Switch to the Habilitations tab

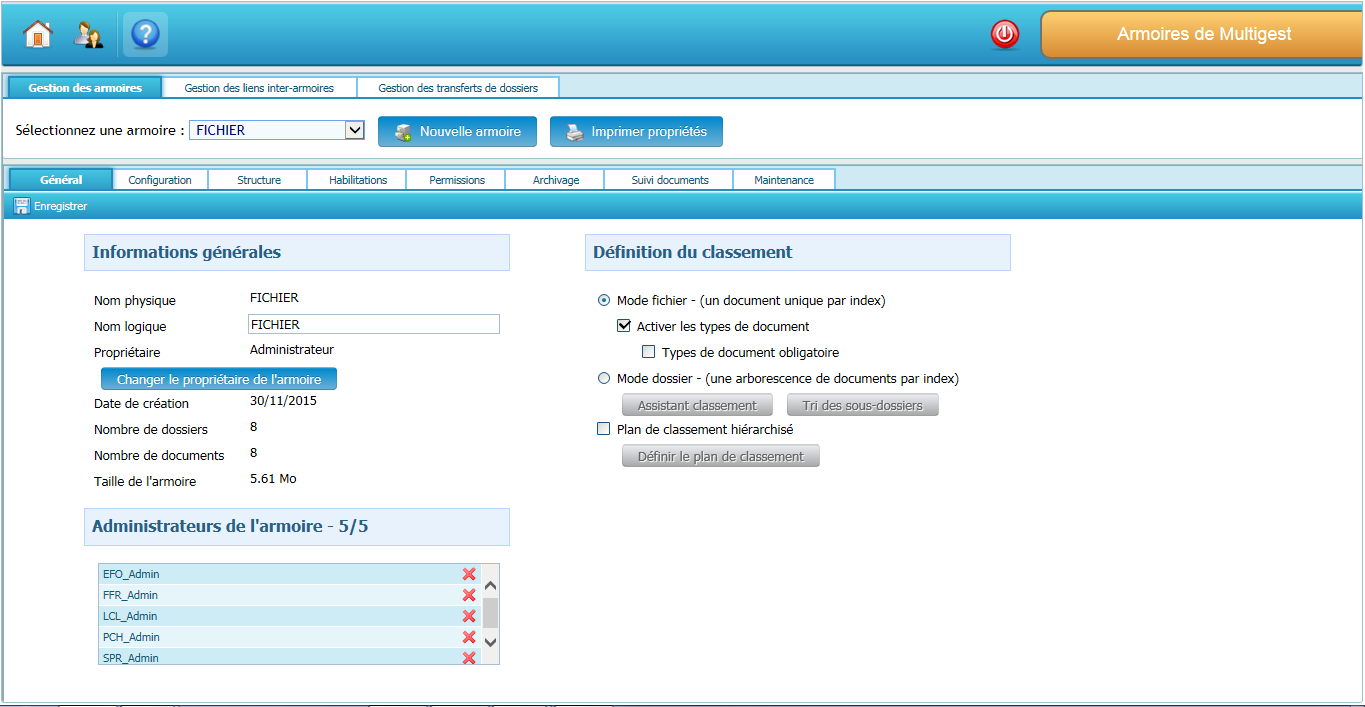click(357, 180)
